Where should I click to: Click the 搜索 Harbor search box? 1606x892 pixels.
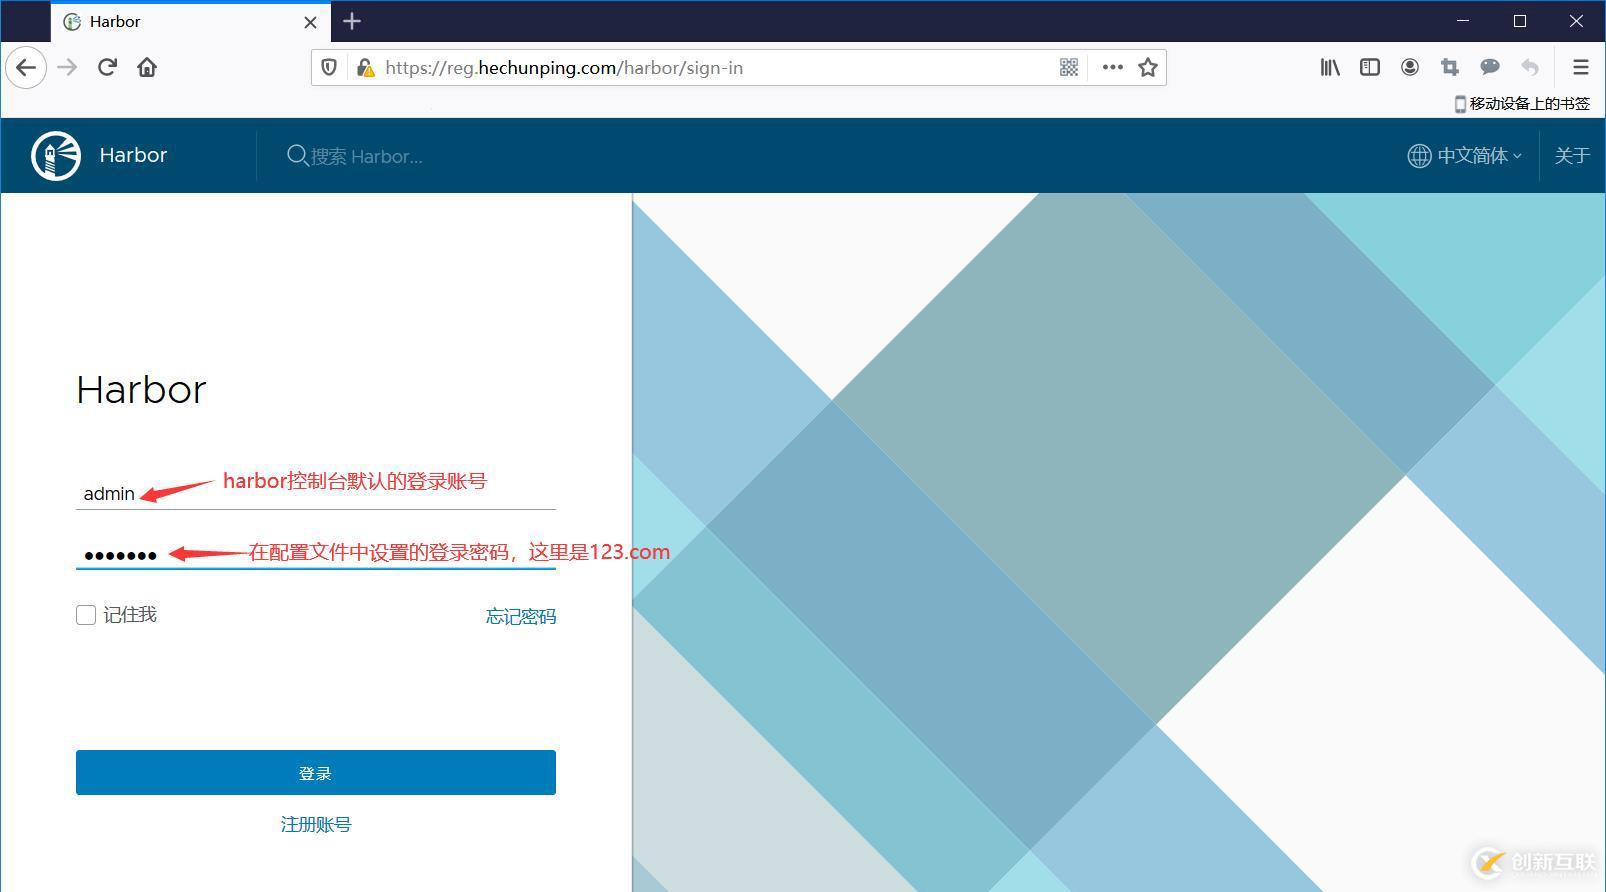point(368,157)
